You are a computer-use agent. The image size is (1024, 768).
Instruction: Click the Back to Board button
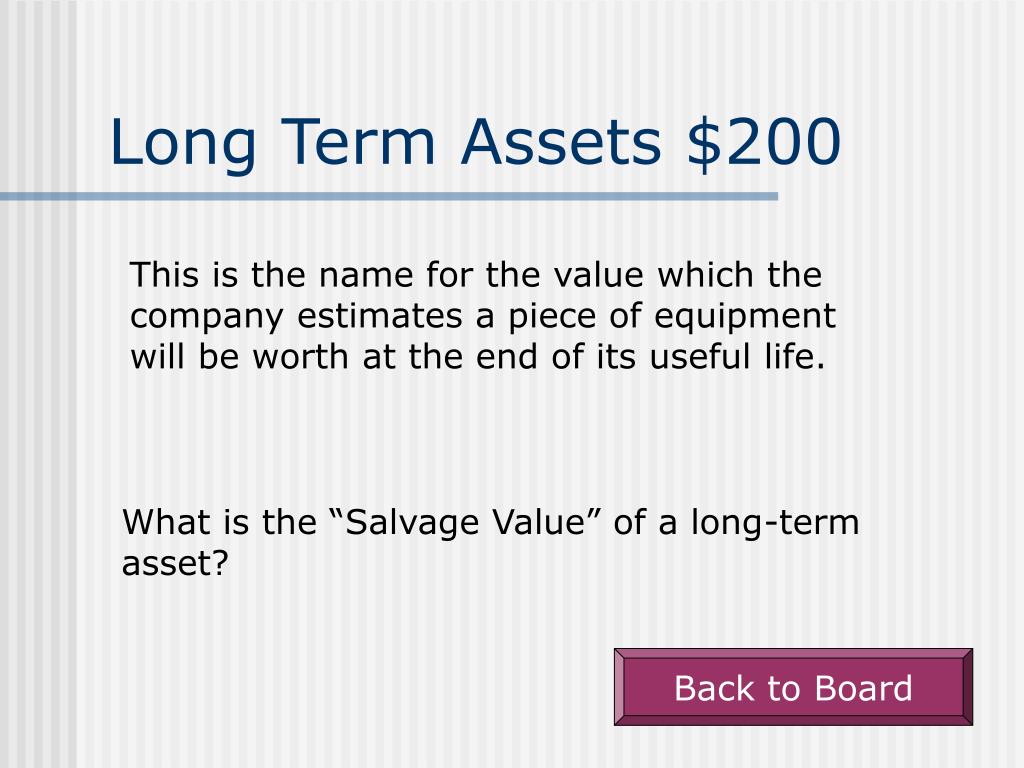[793, 686]
